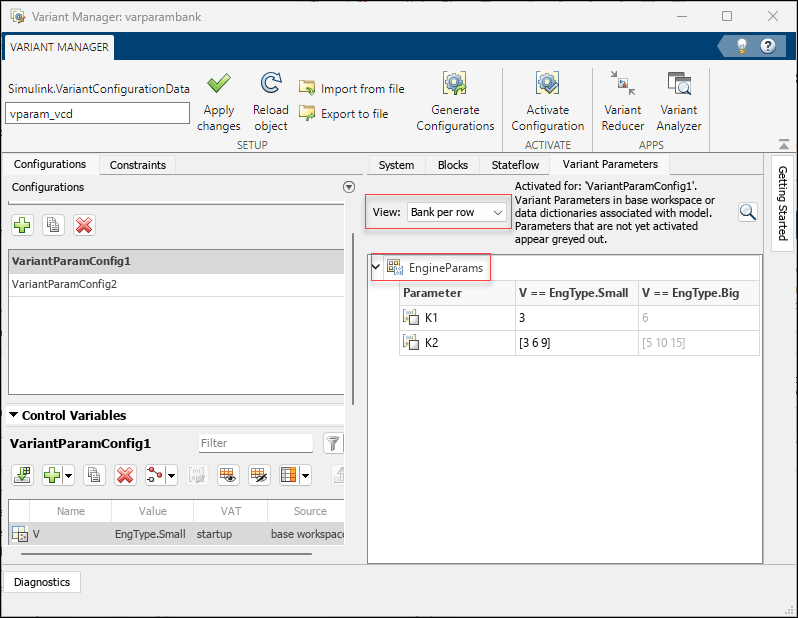Image resolution: width=798 pixels, height=618 pixels.
Task: Click the K2 parameter icon
Action: [x=411, y=342]
